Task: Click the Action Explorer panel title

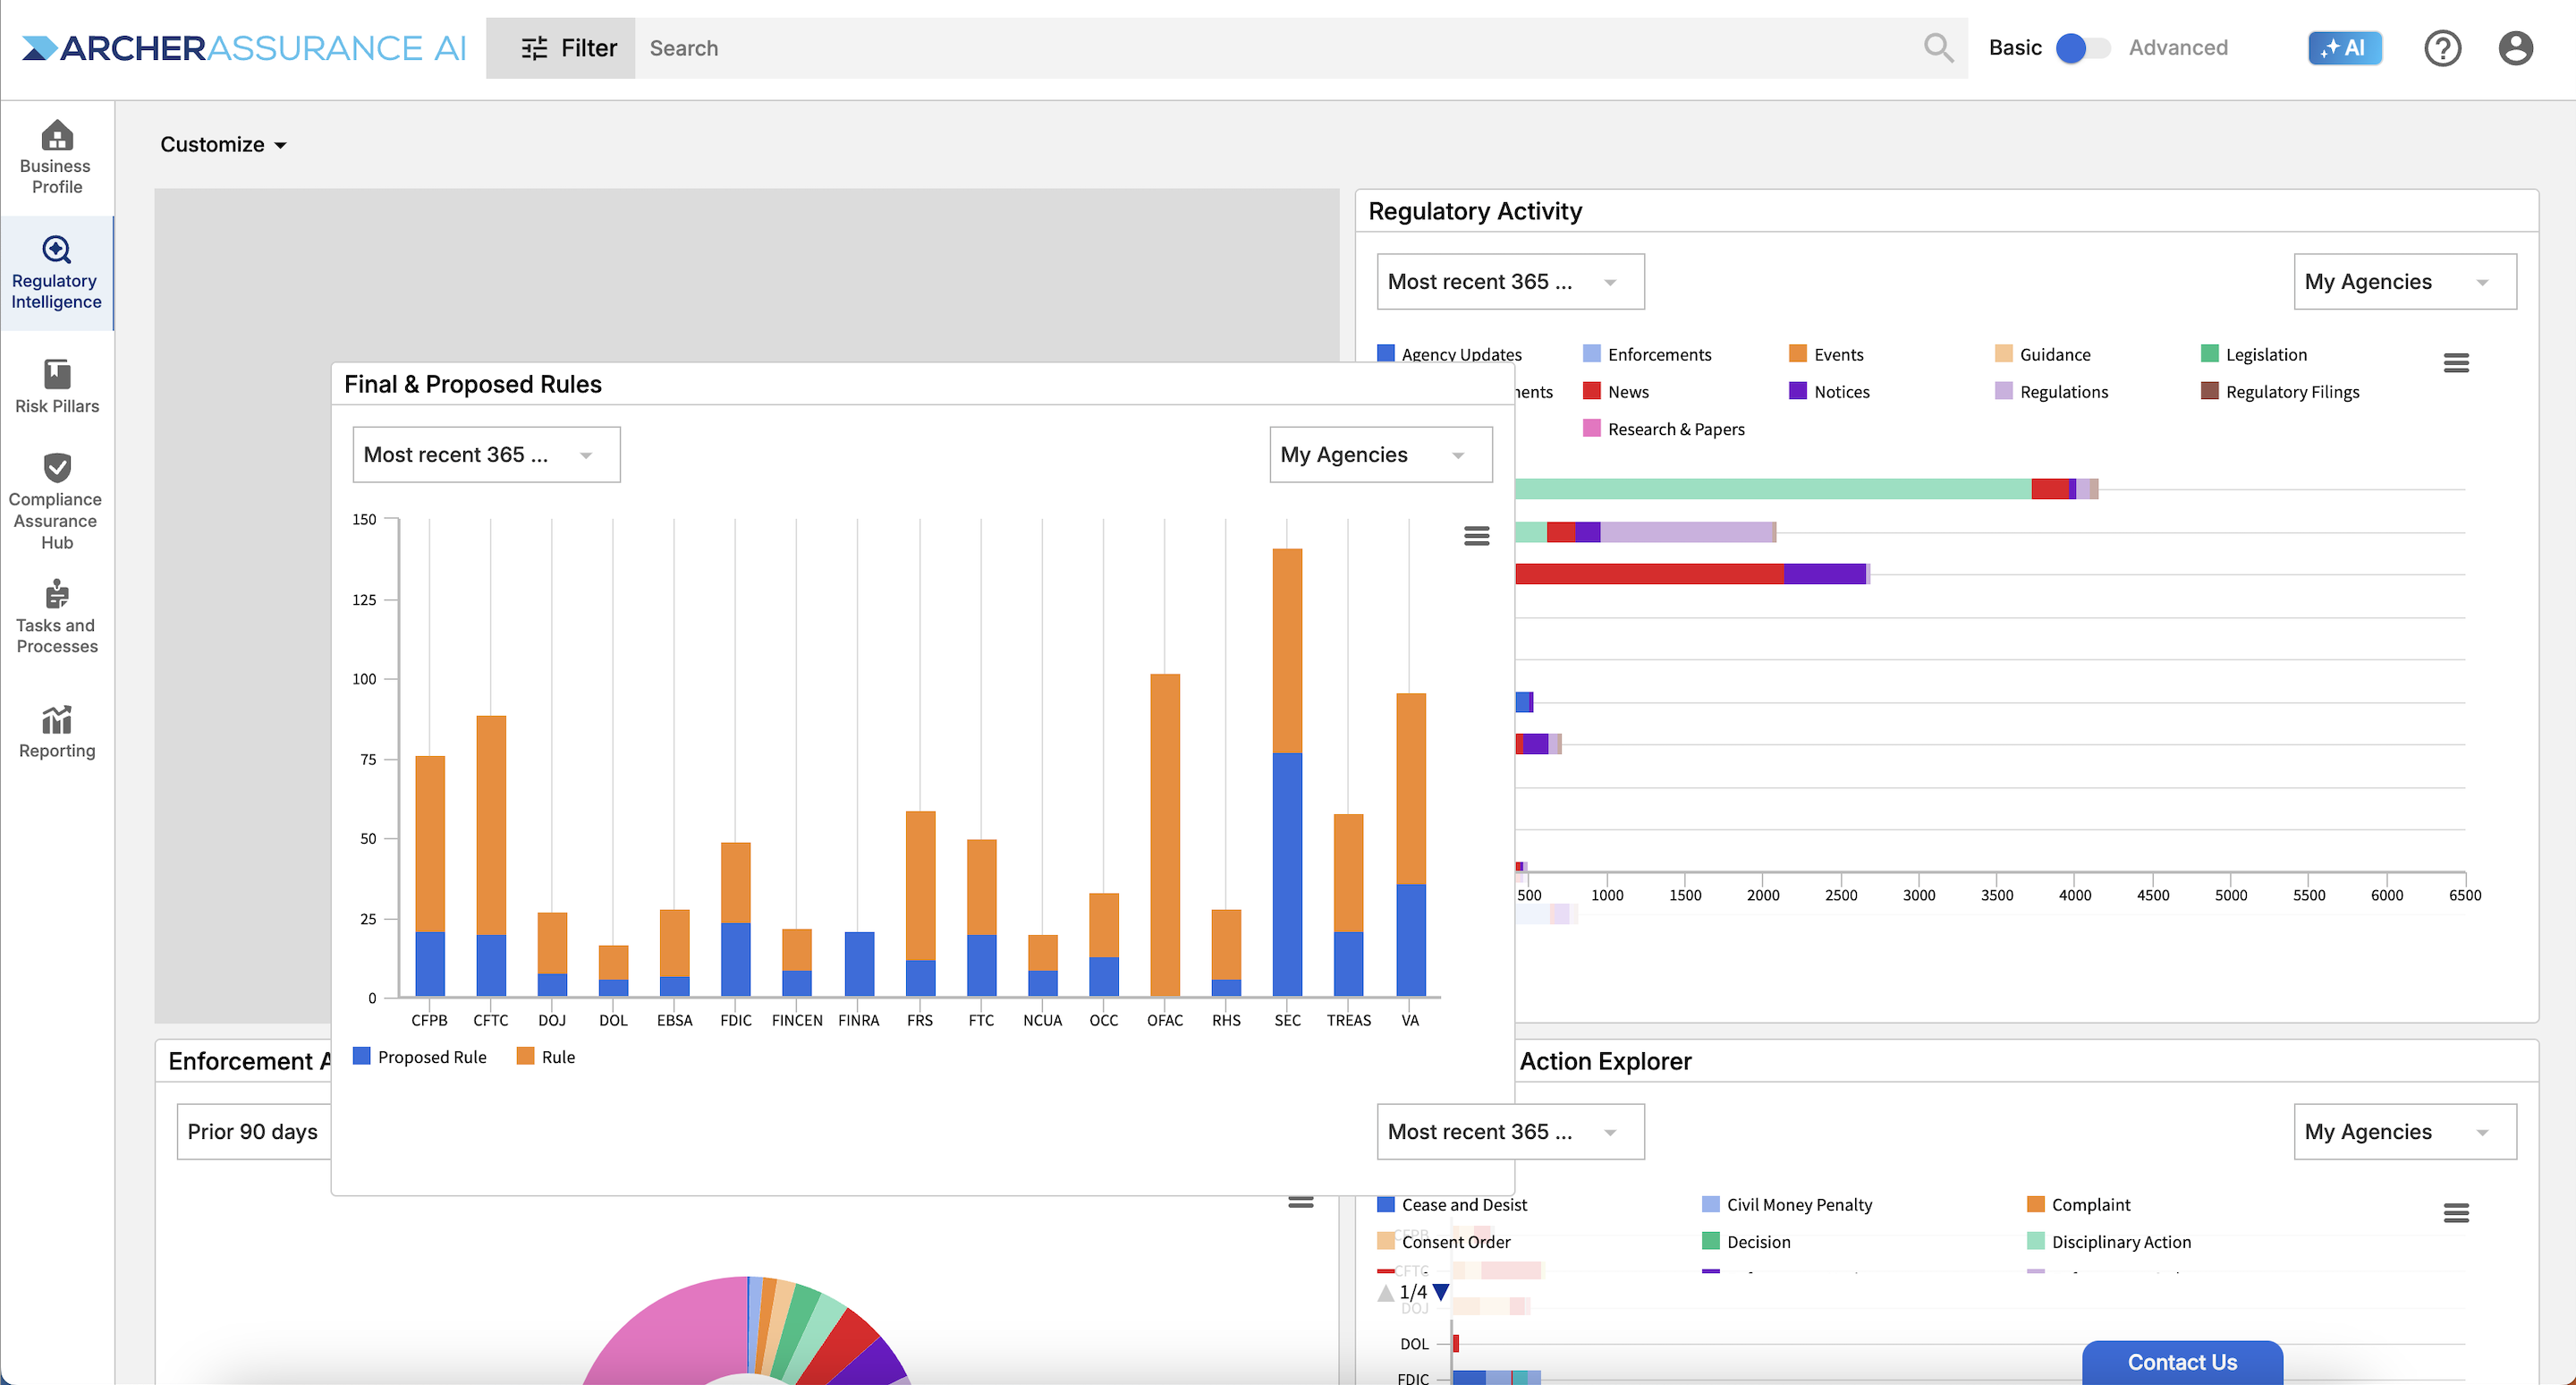Action: click(x=1605, y=1061)
